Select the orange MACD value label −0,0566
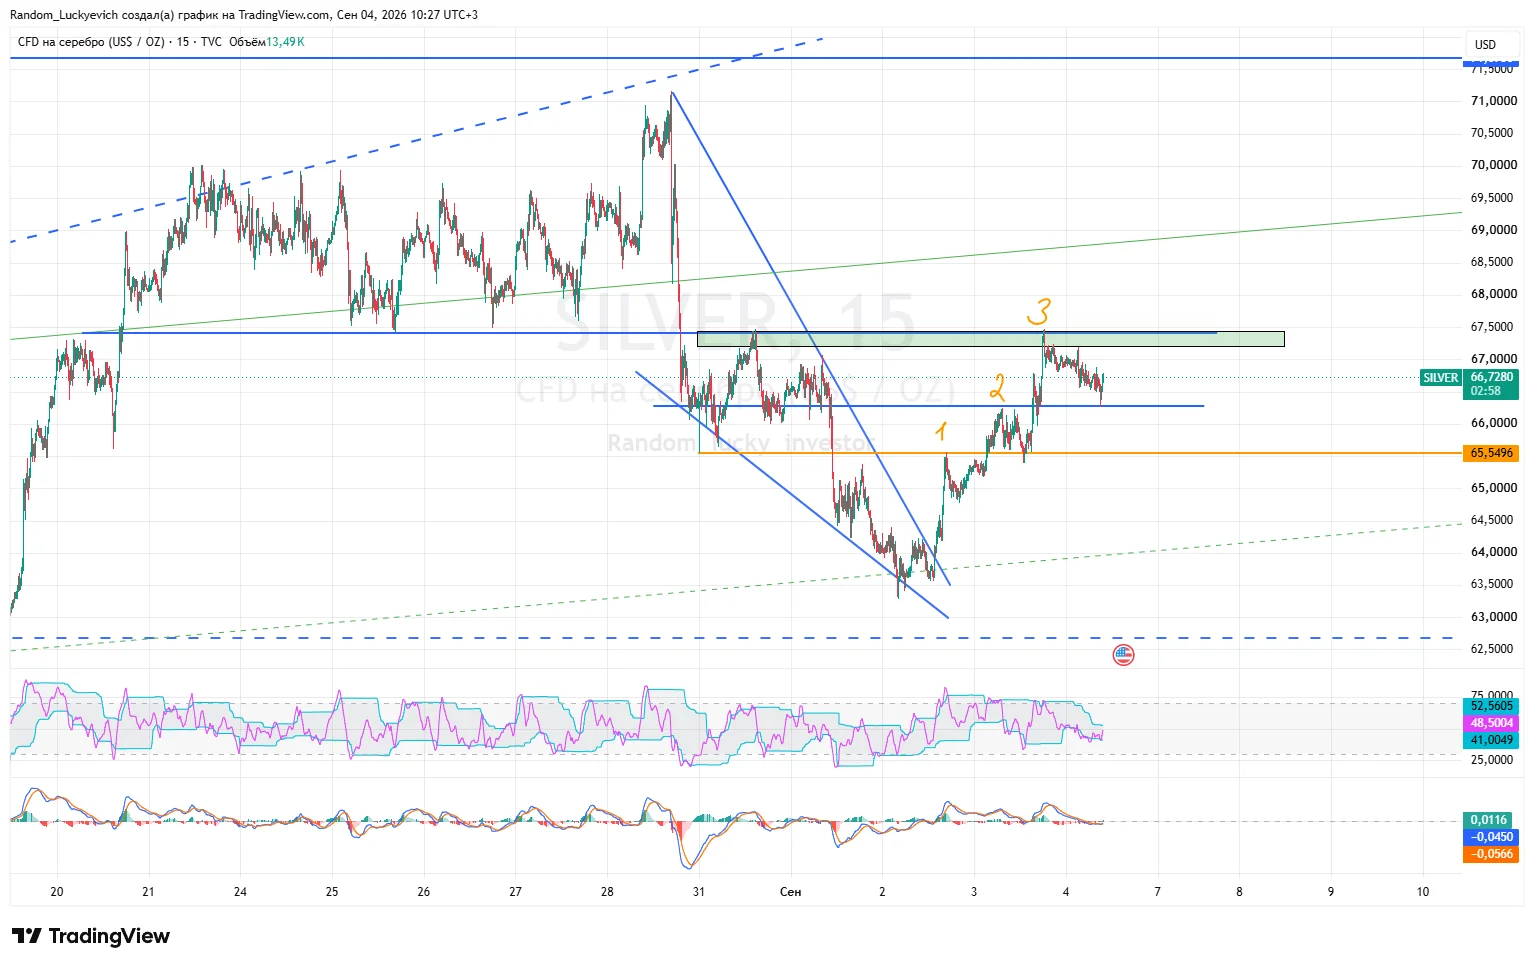The height and width of the screenshot is (966, 1534). pyautogui.click(x=1491, y=854)
